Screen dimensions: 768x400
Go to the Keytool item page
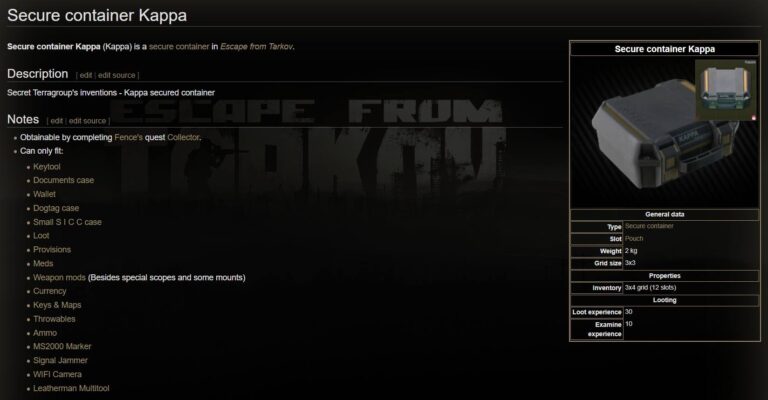pyautogui.click(x=47, y=167)
